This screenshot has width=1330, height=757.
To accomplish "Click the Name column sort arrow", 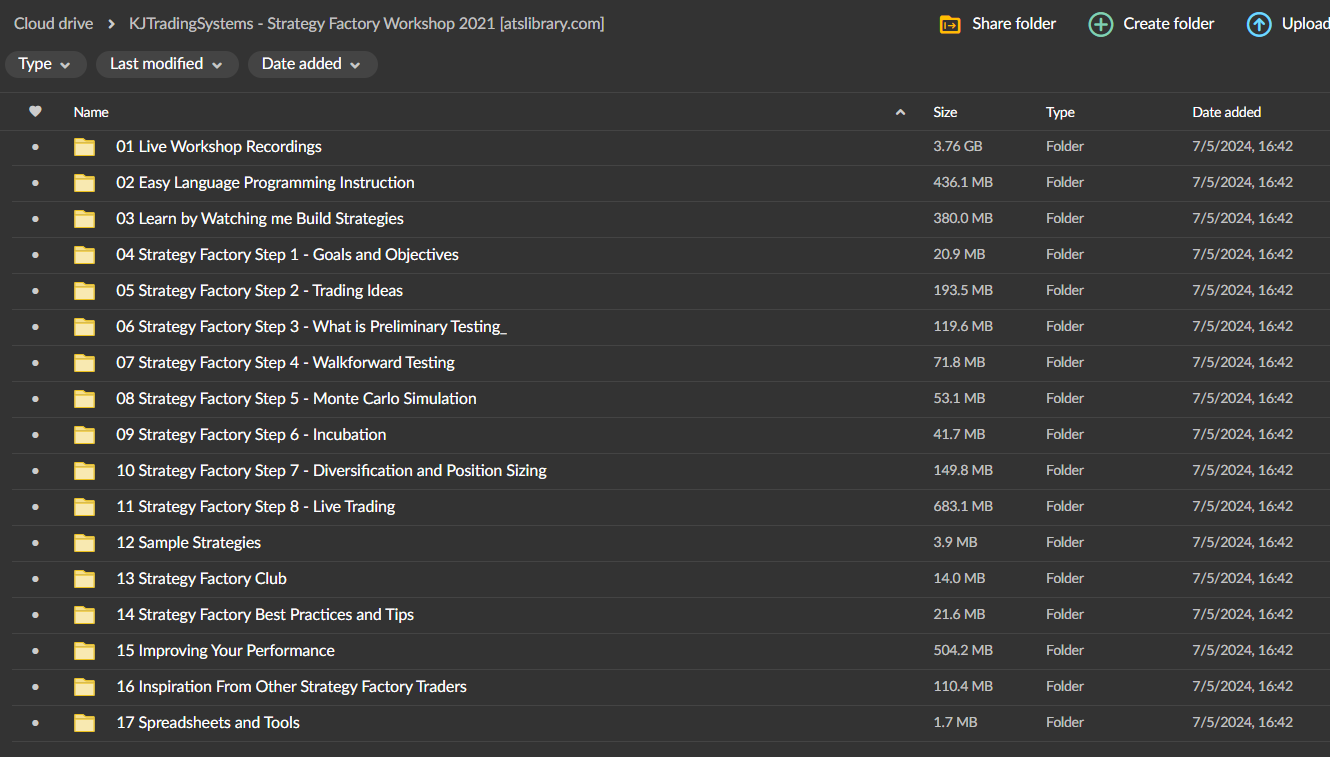I will point(900,112).
